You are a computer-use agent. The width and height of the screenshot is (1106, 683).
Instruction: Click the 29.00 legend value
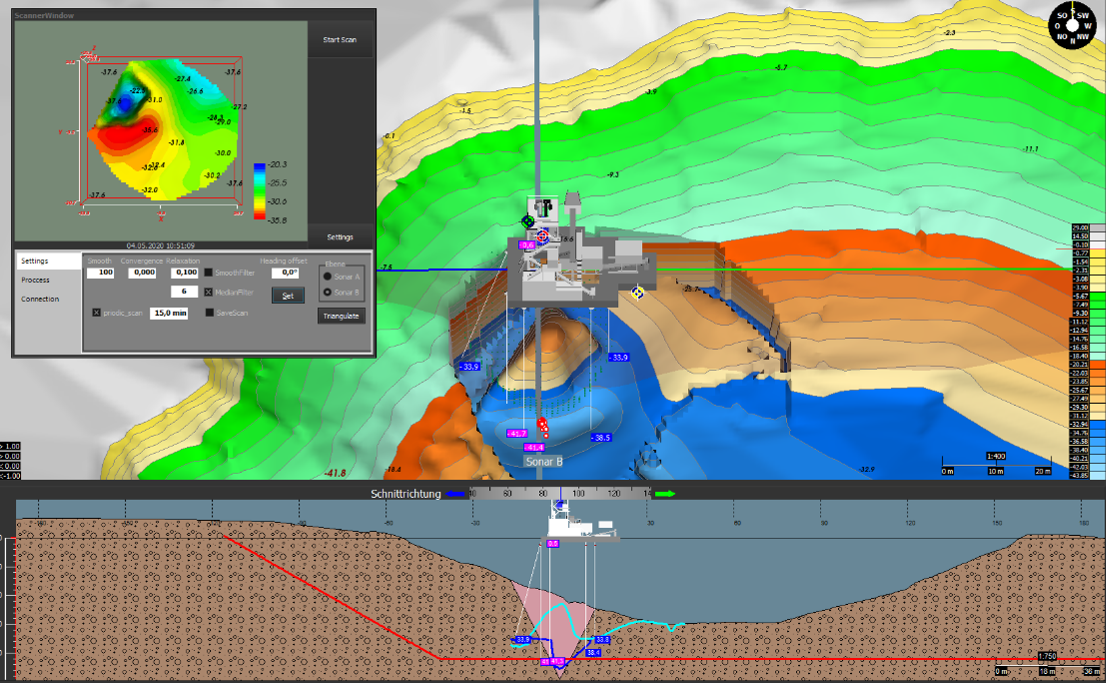[x=1080, y=228]
